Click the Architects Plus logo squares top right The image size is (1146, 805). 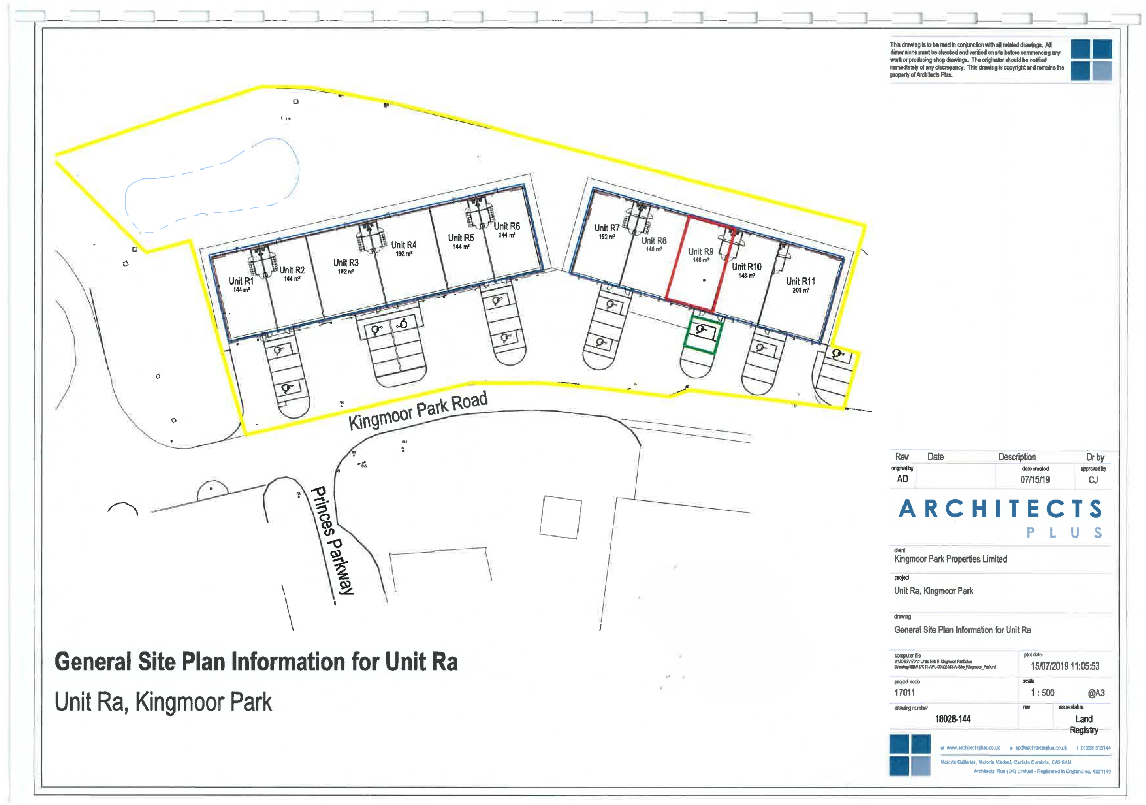point(1091,59)
